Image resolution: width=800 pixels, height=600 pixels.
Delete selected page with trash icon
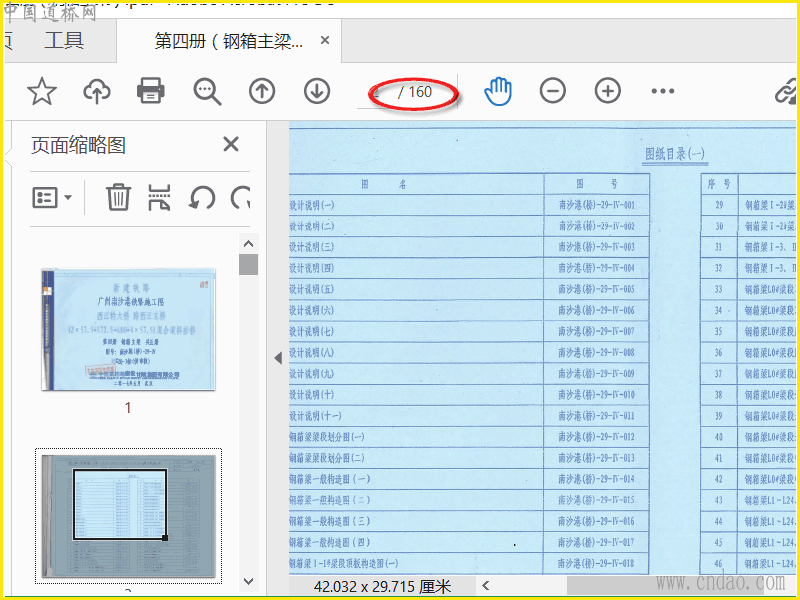(x=118, y=197)
